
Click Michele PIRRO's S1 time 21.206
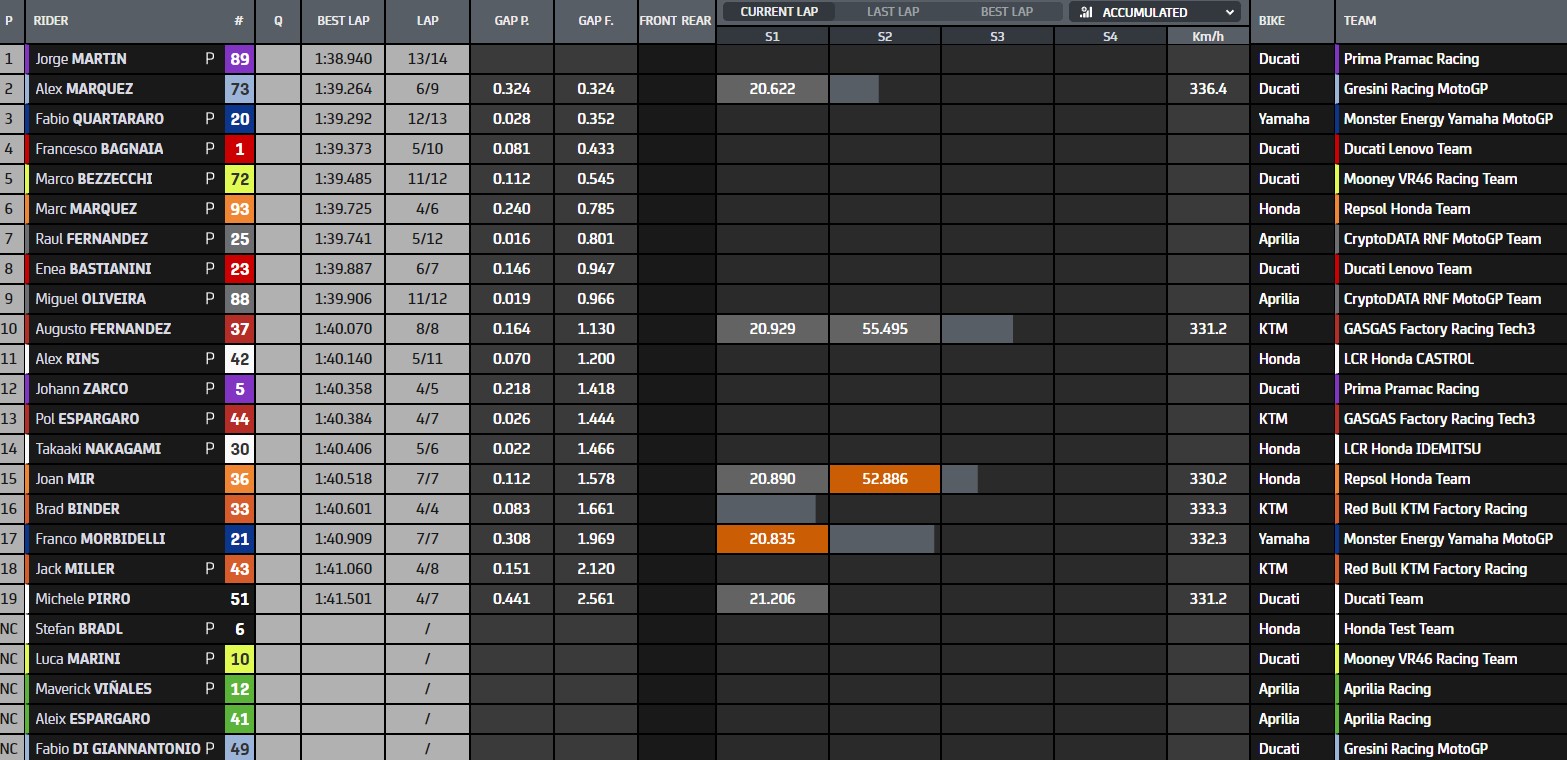[772, 599]
